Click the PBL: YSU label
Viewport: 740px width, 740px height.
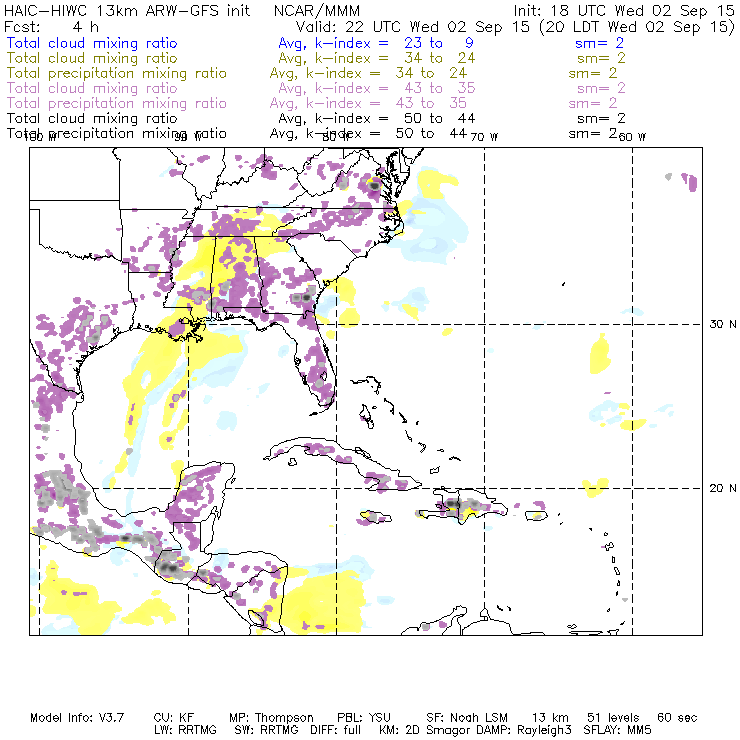coord(364,718)
